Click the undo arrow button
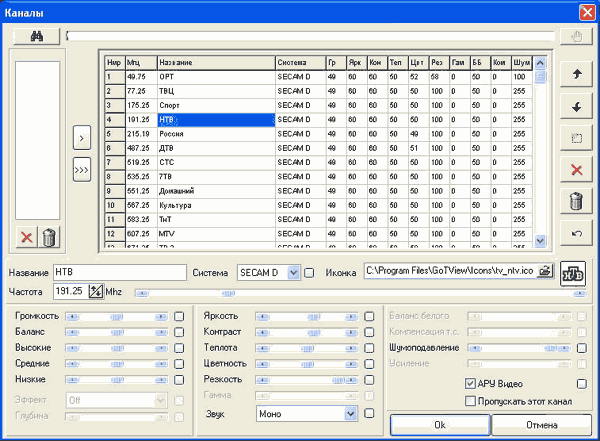This screenshot has width=600, height=441. (x=576, y=233)
